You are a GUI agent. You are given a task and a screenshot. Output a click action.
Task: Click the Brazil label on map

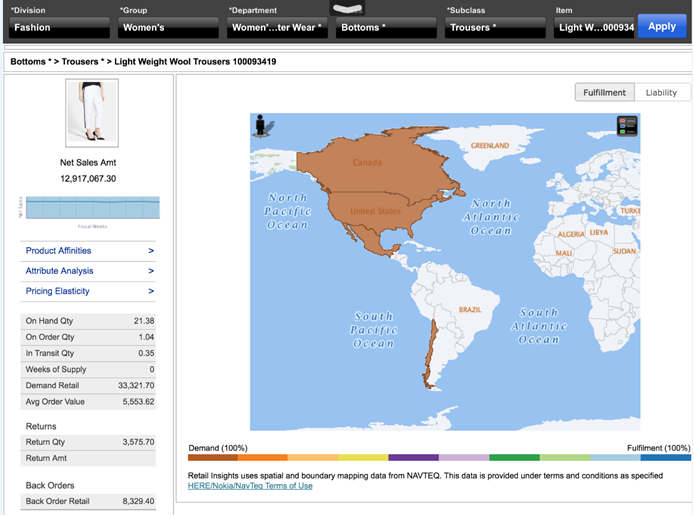(x=470, y=310)
